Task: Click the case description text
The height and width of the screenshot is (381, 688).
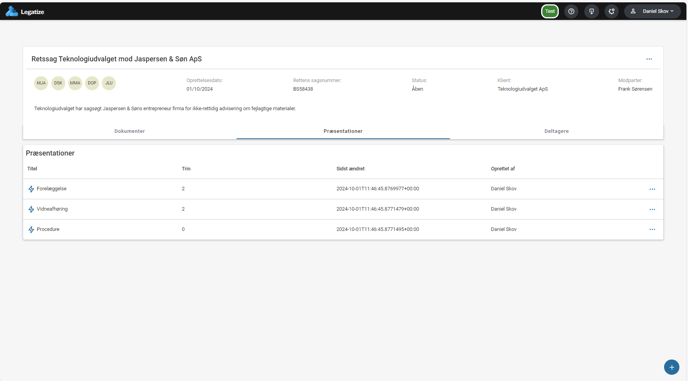Action: point(165,108)
